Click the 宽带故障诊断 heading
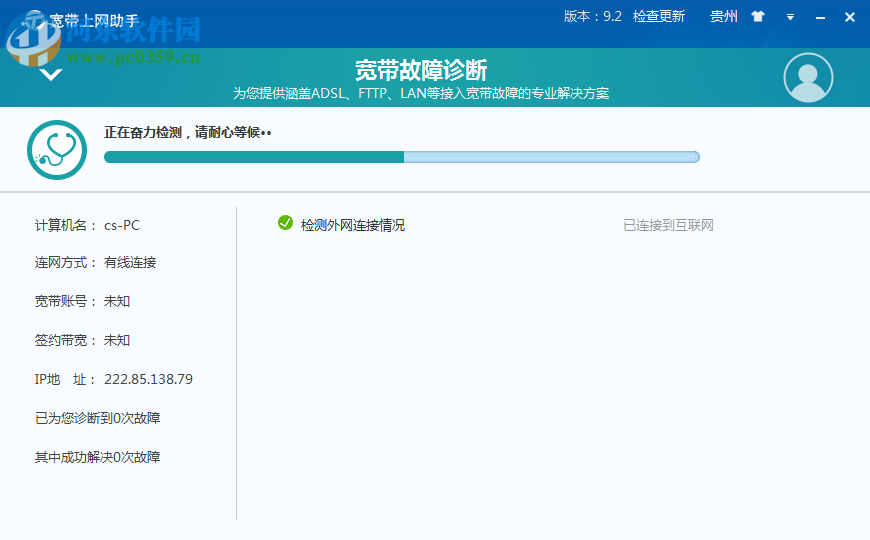The height and width of the screenshot is (540, 870). pos(421,70)
